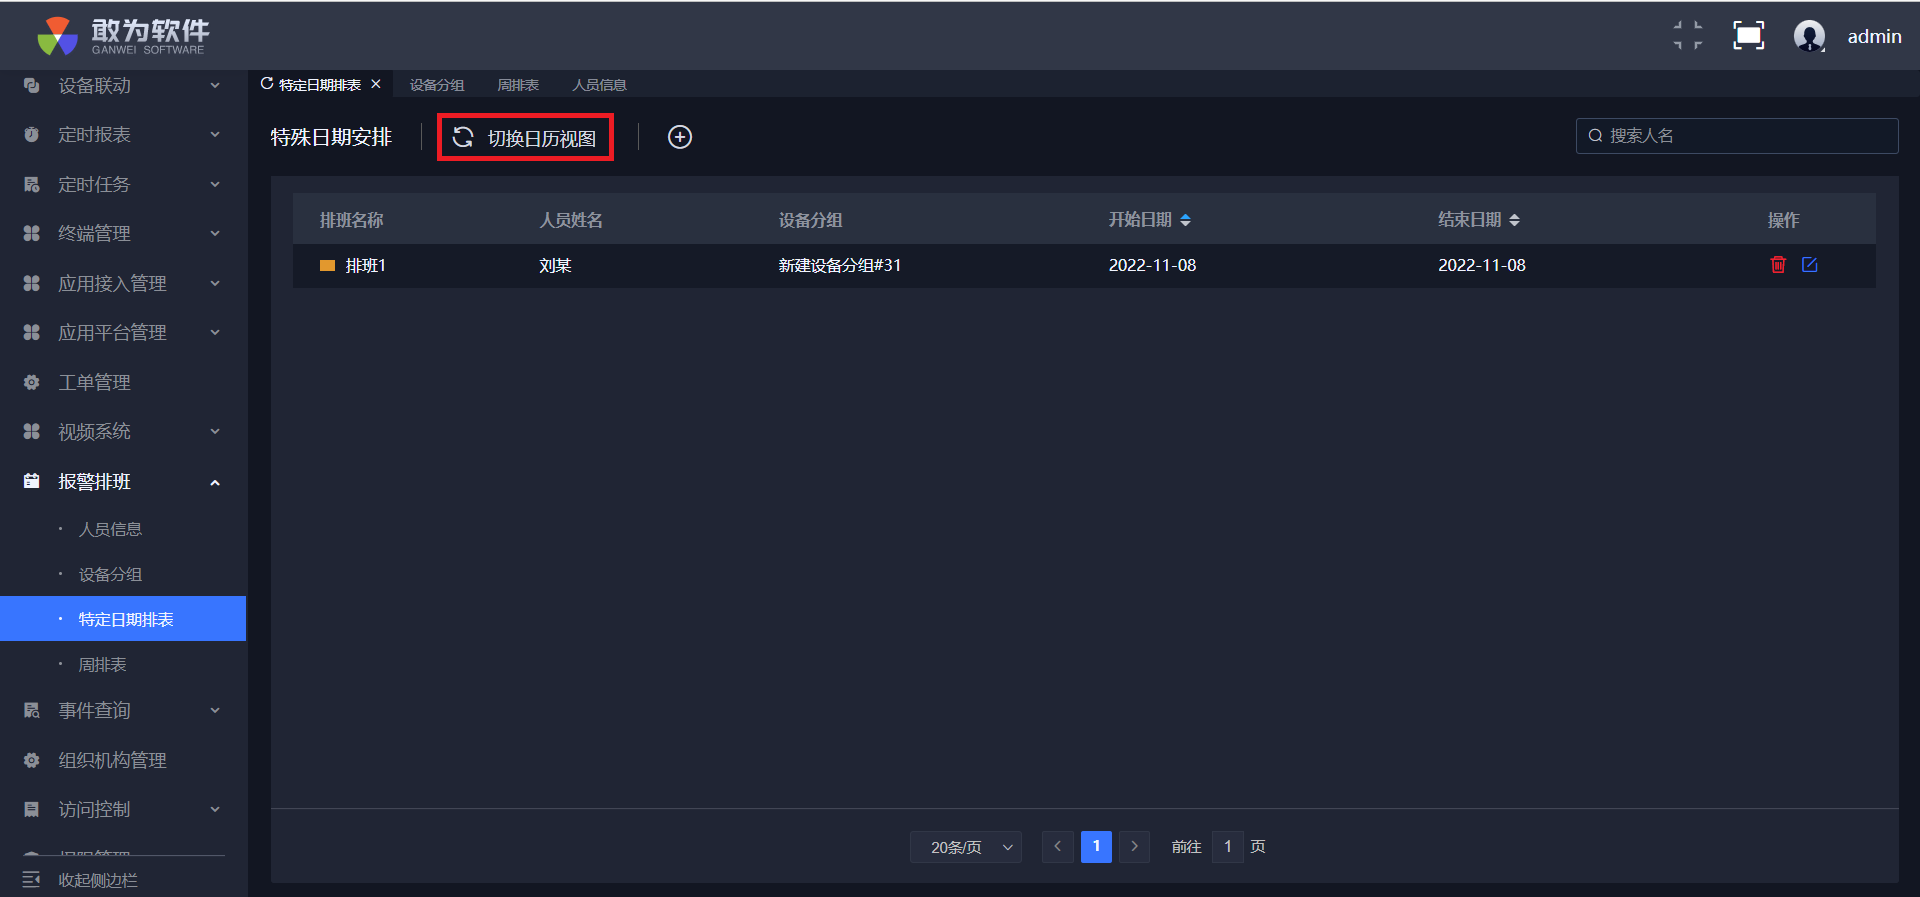
Task: Close the 特定日期排表 tab
Action: coord(376,84)
